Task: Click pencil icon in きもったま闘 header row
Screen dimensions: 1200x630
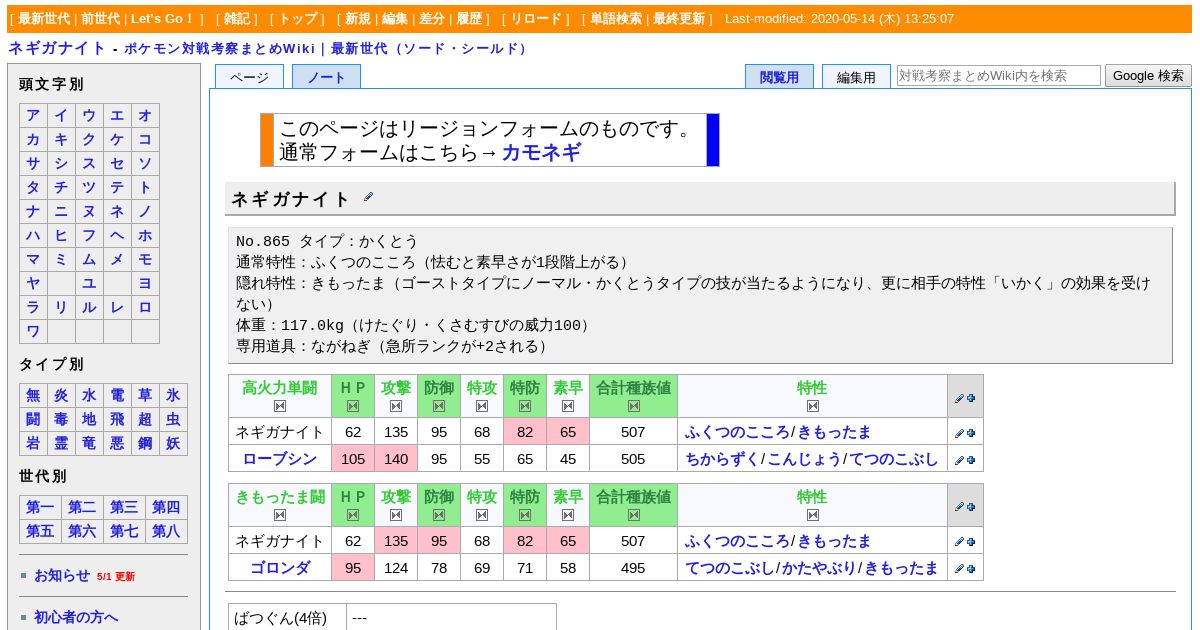Action: coord(959,506)
